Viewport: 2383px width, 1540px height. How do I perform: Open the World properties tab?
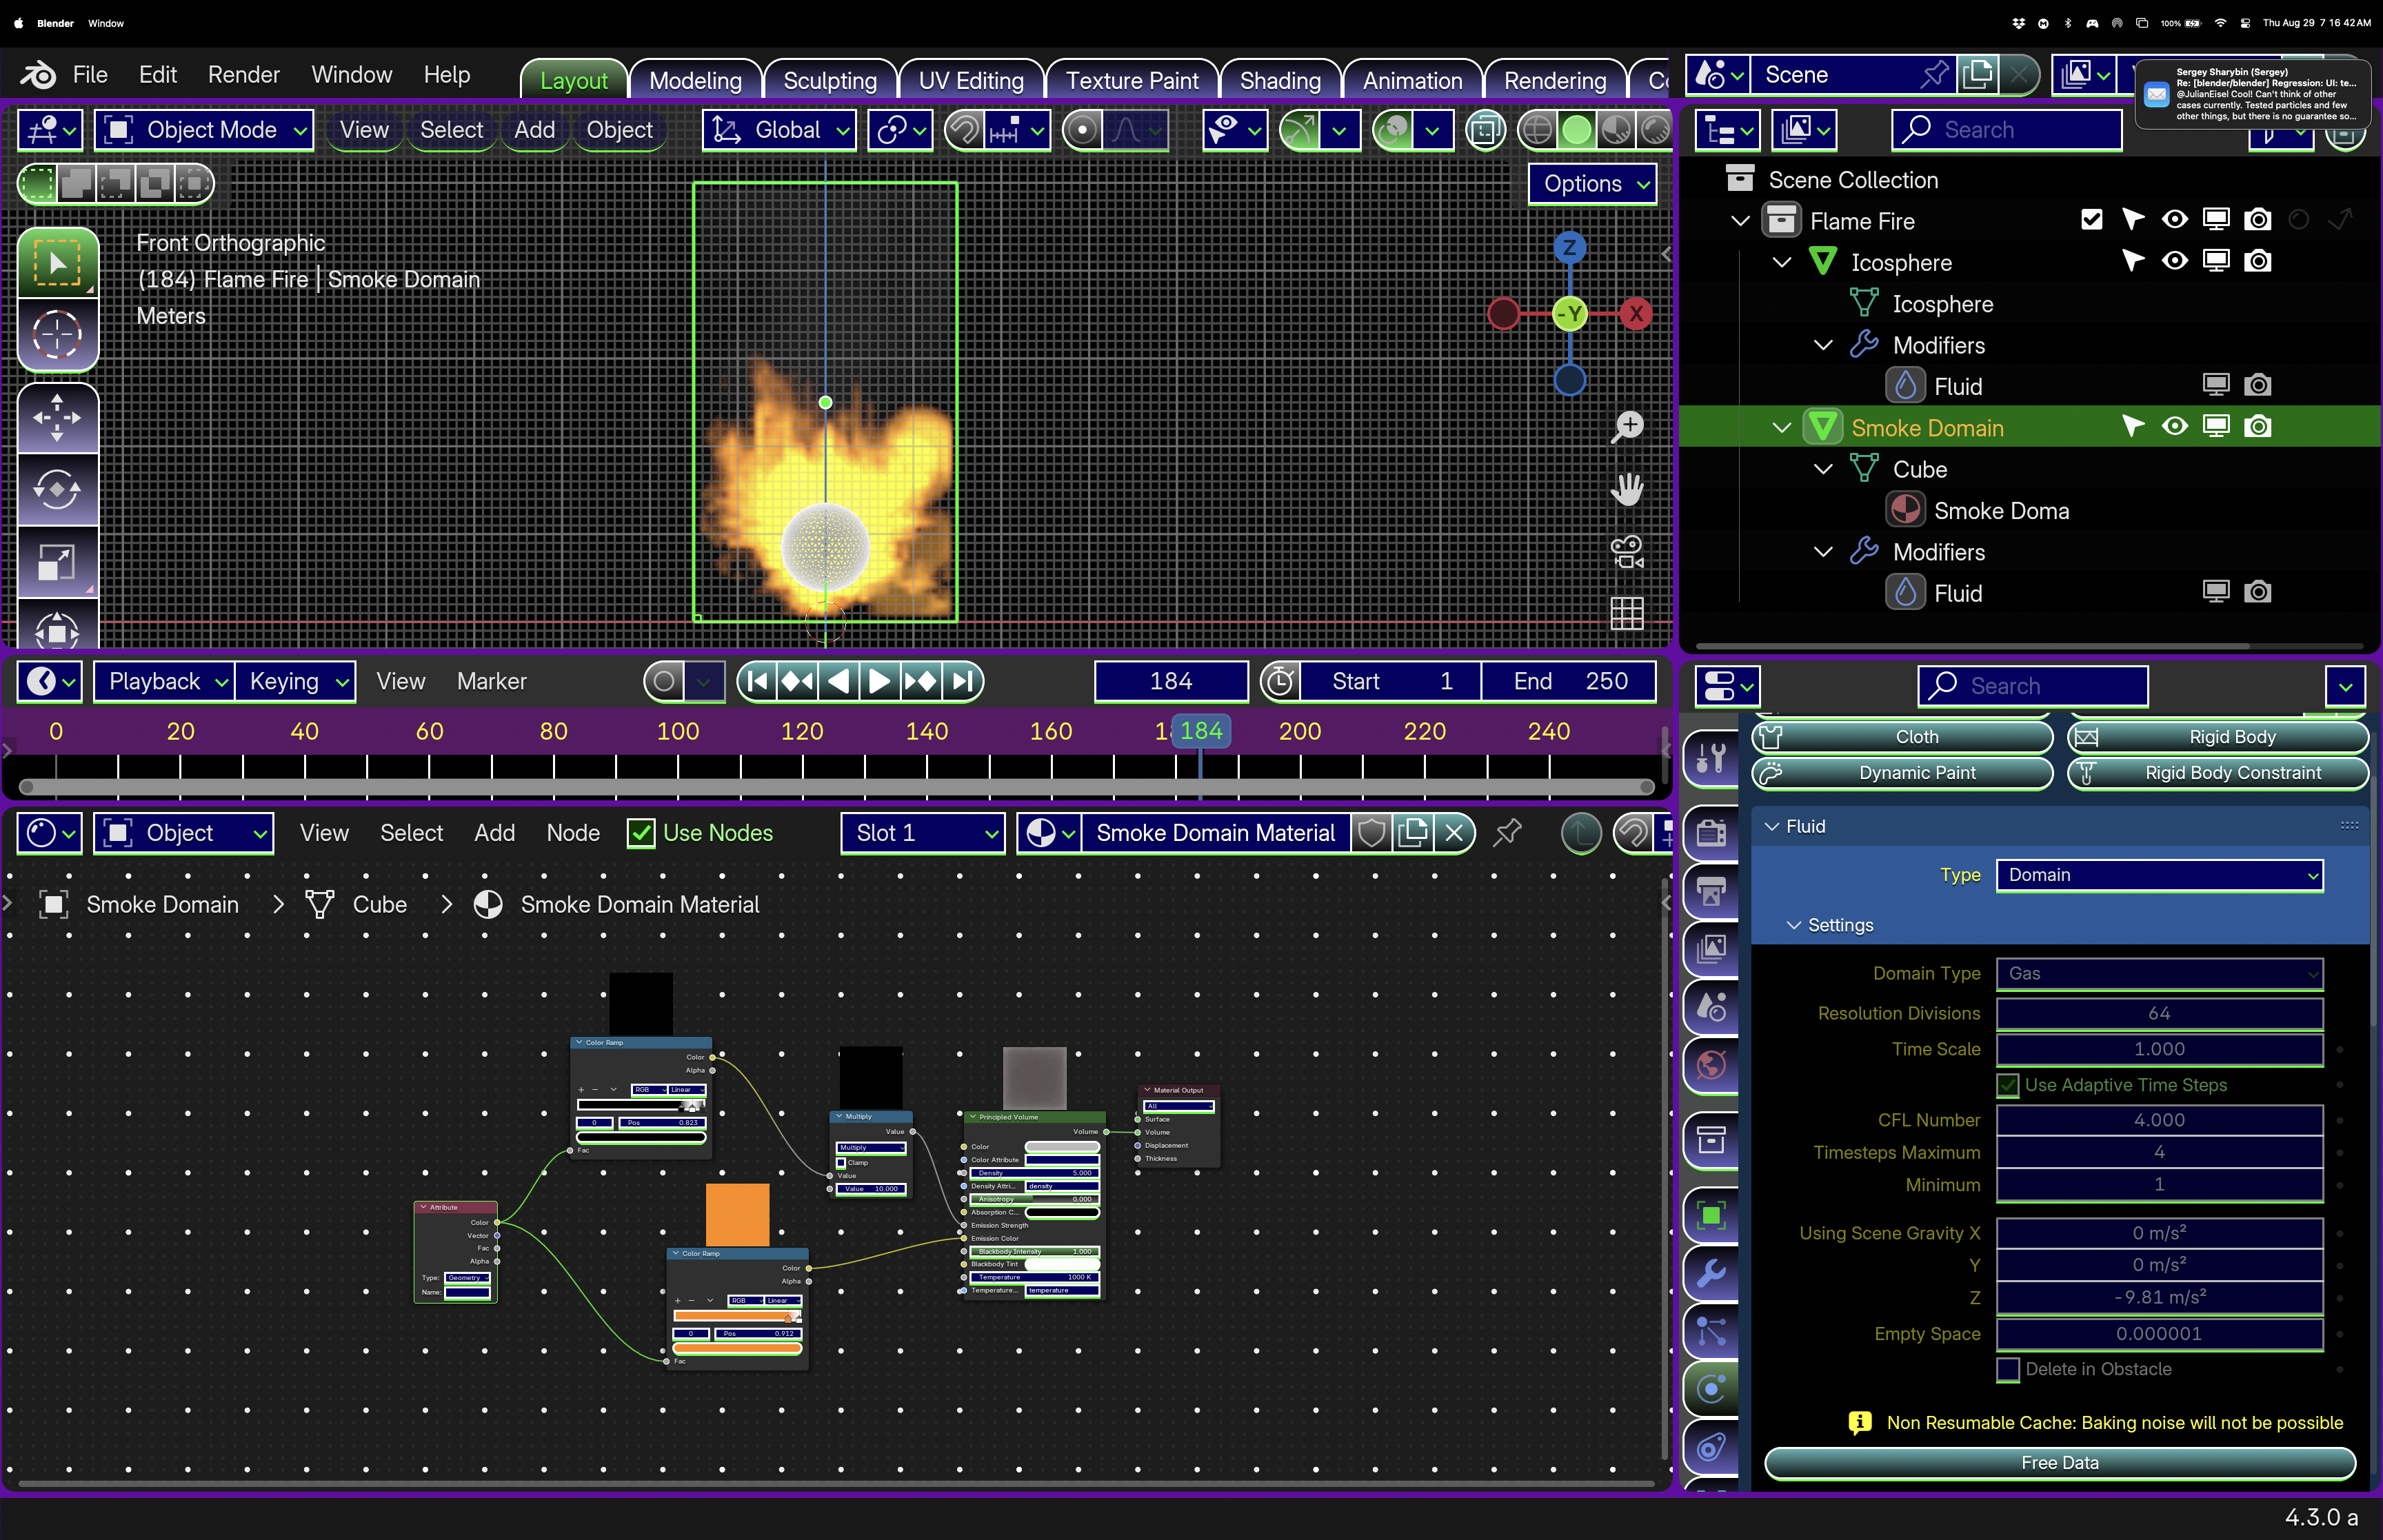click(1711, 1065)
